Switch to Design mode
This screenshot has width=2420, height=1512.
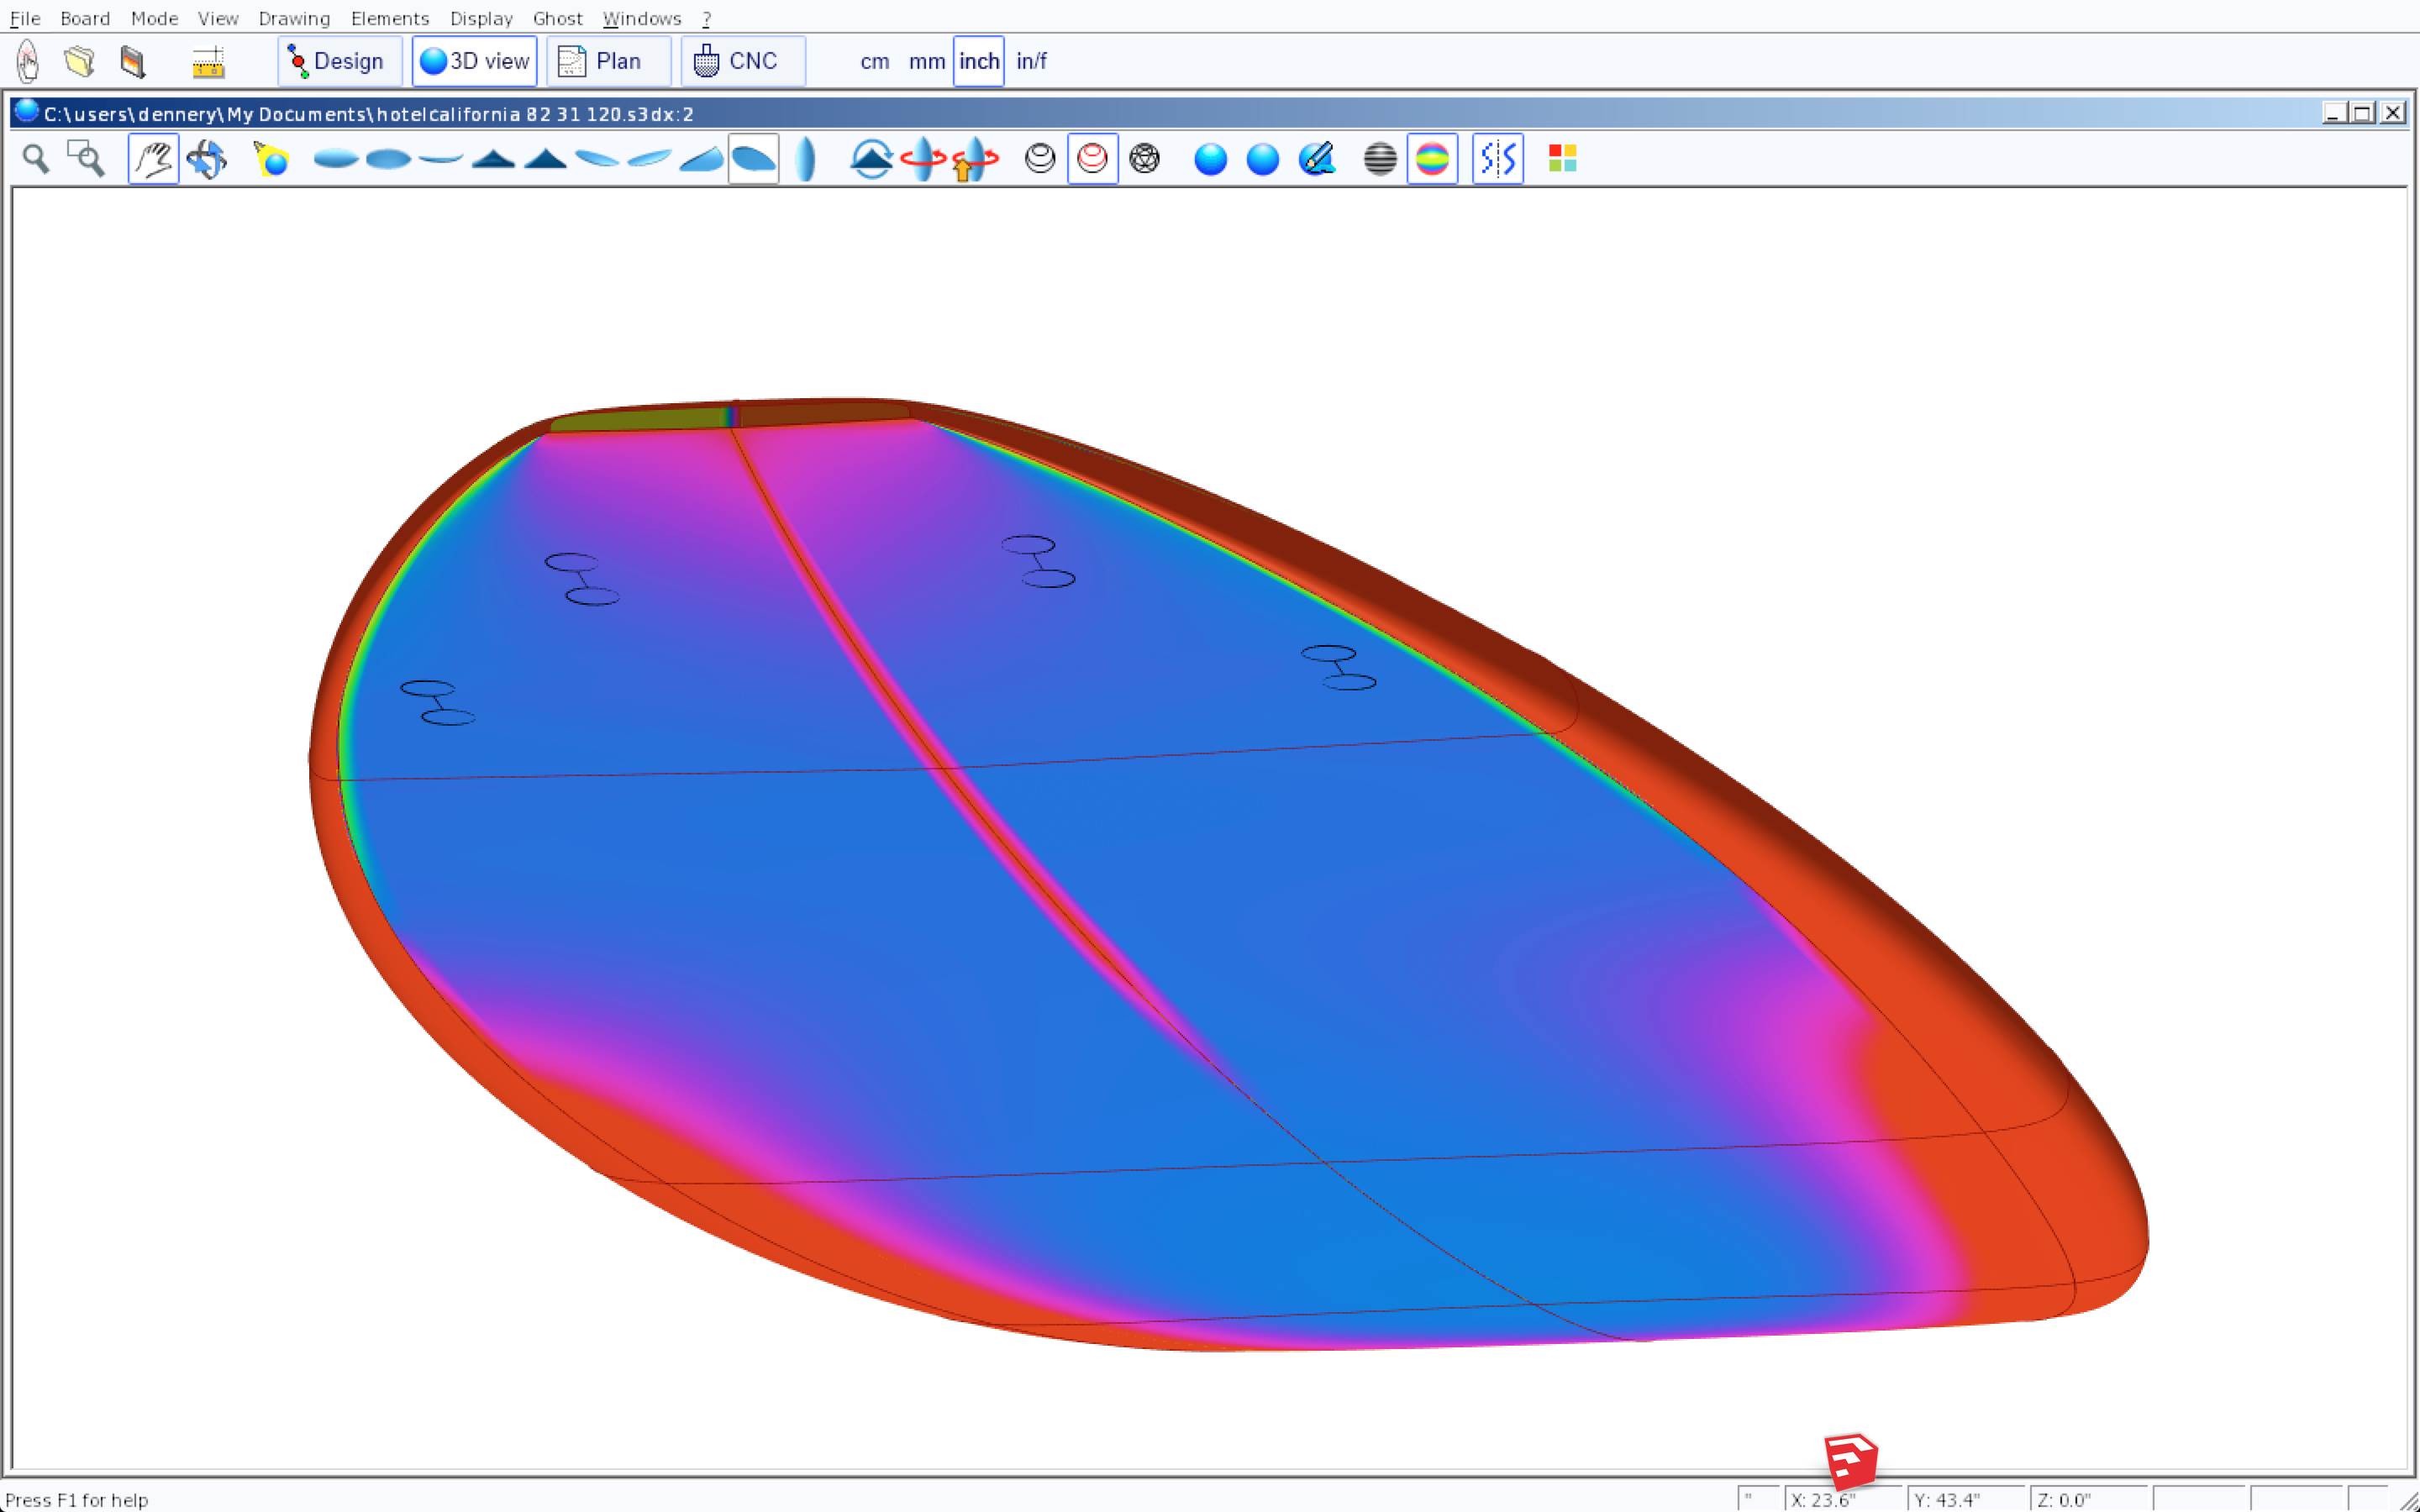(x=339, y=62)
